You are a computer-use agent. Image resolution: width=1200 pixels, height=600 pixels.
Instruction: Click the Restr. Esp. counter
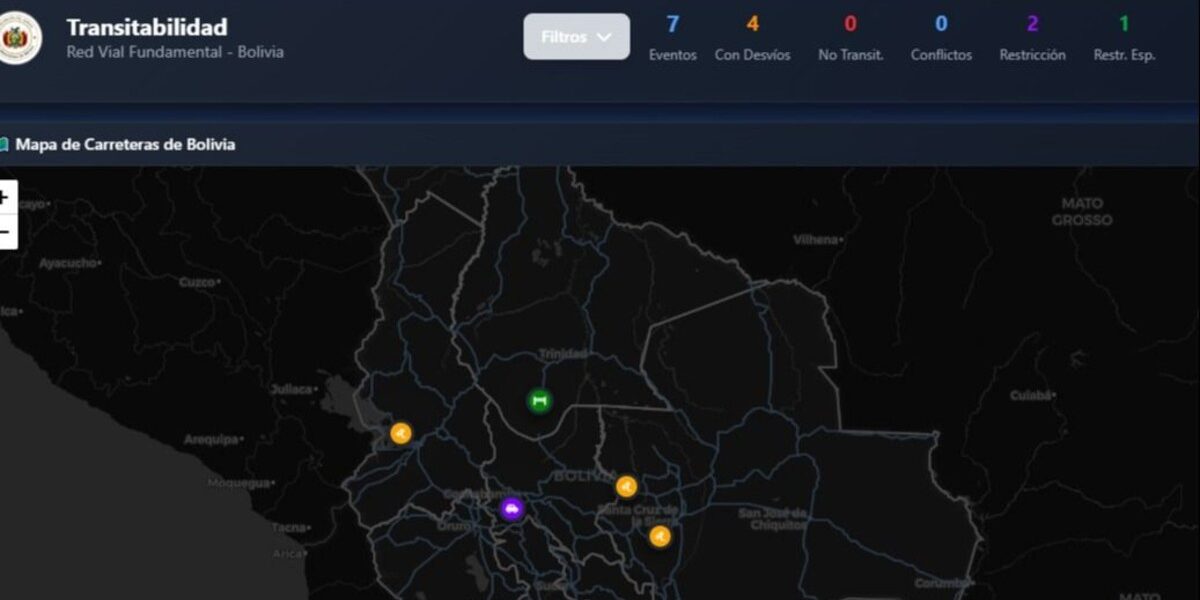(x=1124, y=38)
